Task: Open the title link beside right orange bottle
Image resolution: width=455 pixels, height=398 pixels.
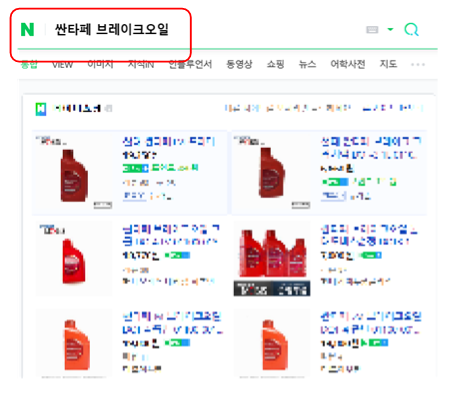Action: coord(371,323)
